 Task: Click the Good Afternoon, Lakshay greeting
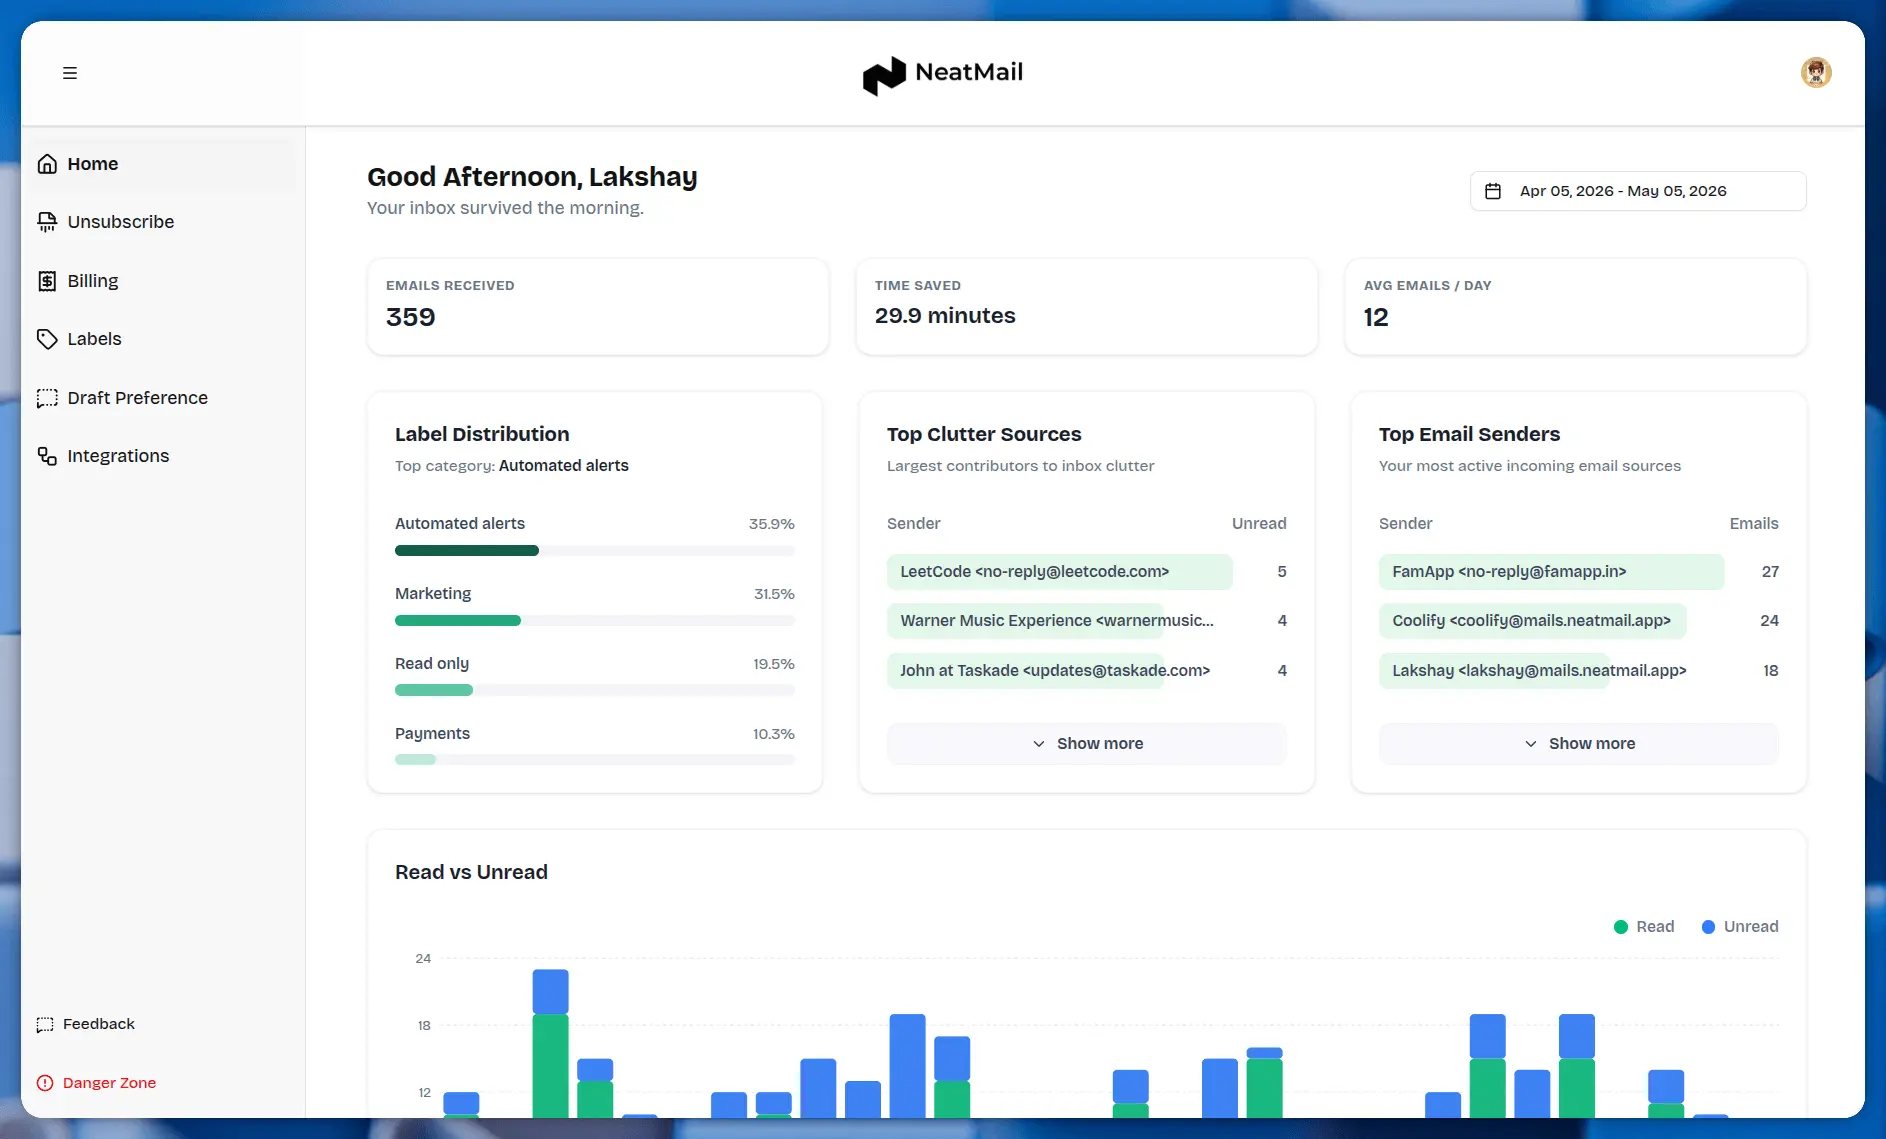point(532,177)
